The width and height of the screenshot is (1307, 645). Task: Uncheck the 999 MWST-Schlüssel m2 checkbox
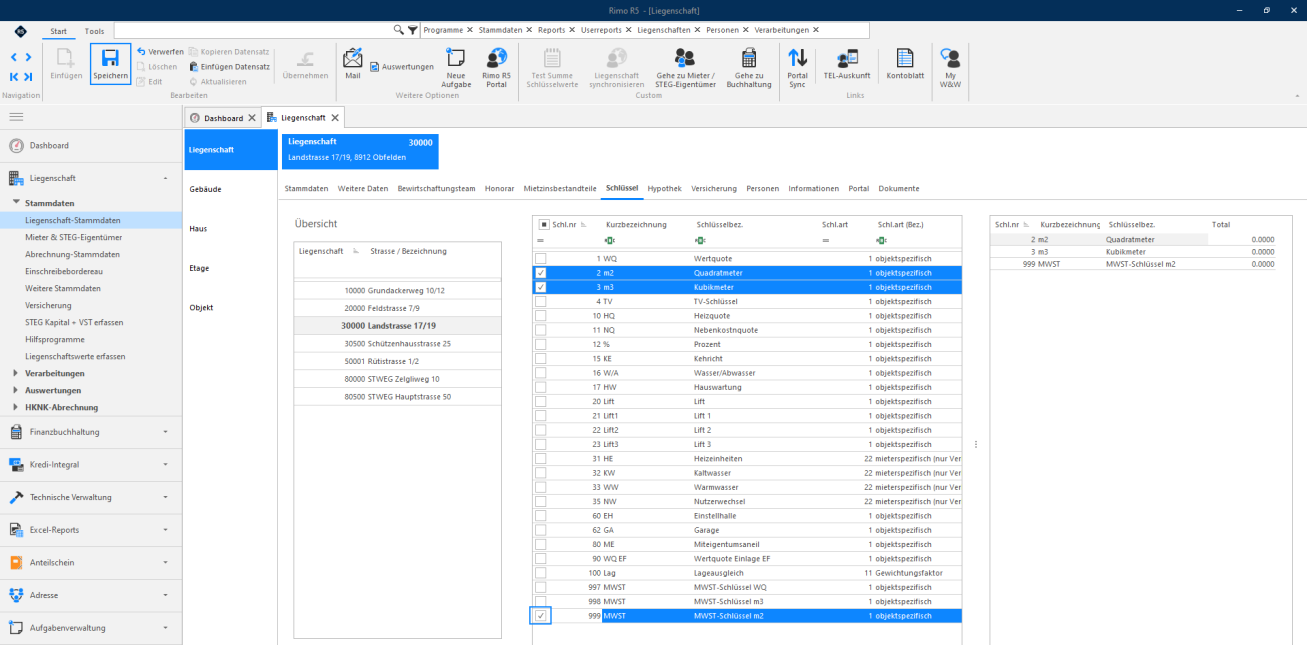(541, 616)
